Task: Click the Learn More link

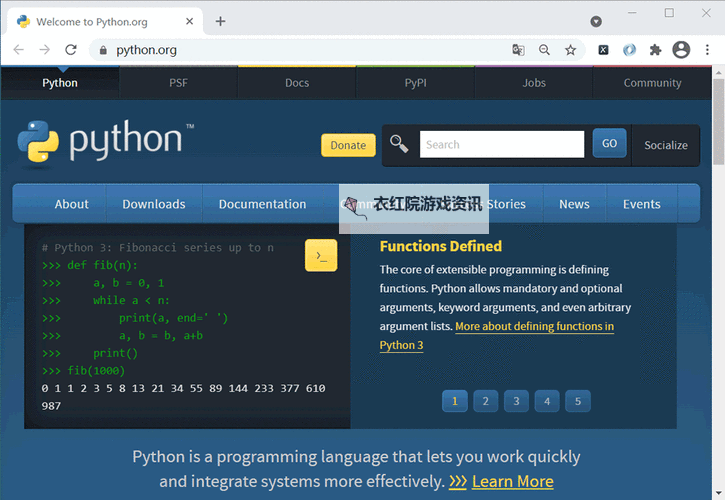Action: [x=512, y=481]
